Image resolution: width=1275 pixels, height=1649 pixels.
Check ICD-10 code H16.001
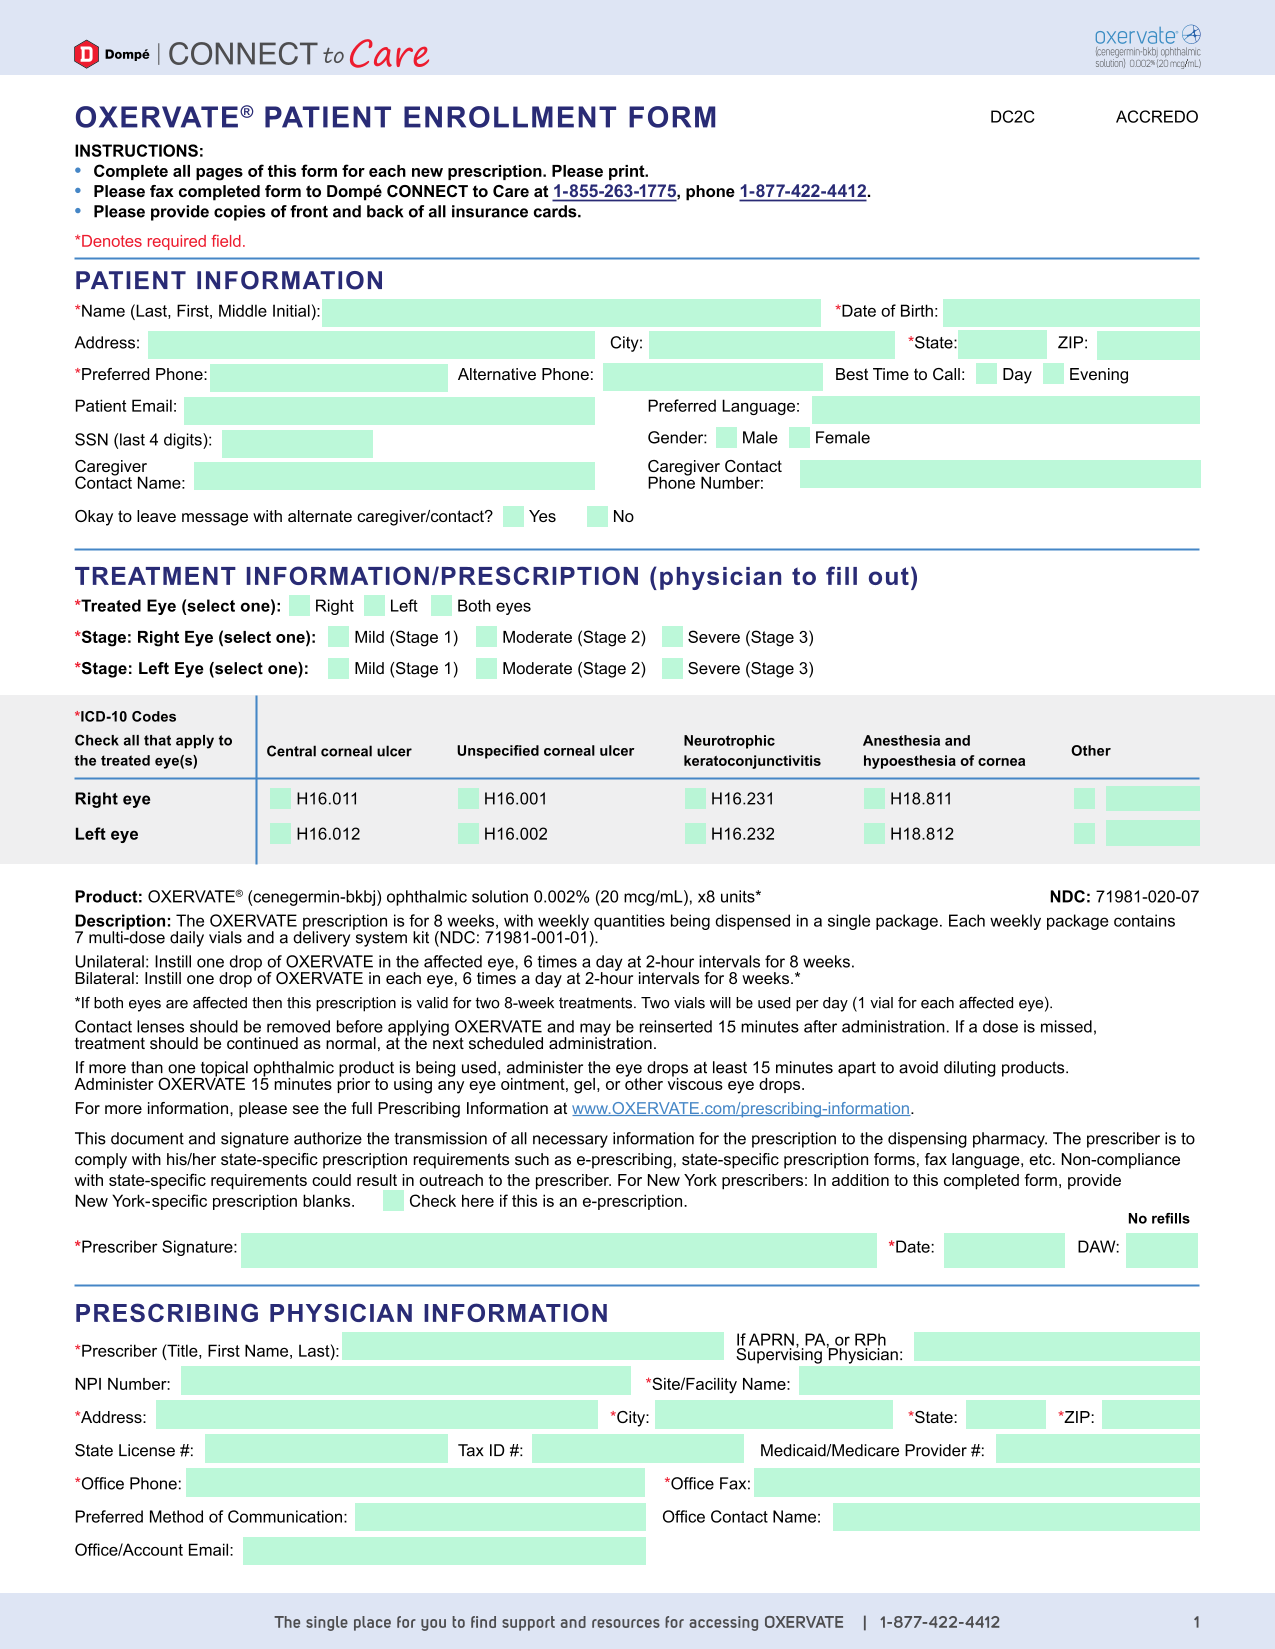[x=468, y=798]
